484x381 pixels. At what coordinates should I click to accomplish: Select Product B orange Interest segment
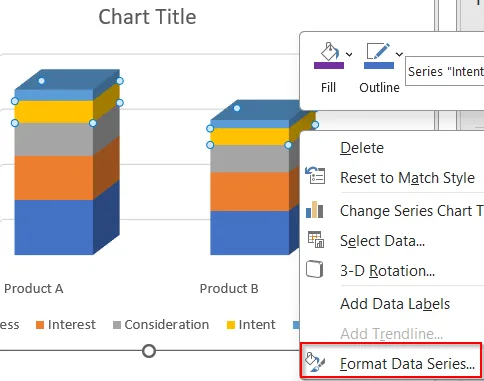250,192
